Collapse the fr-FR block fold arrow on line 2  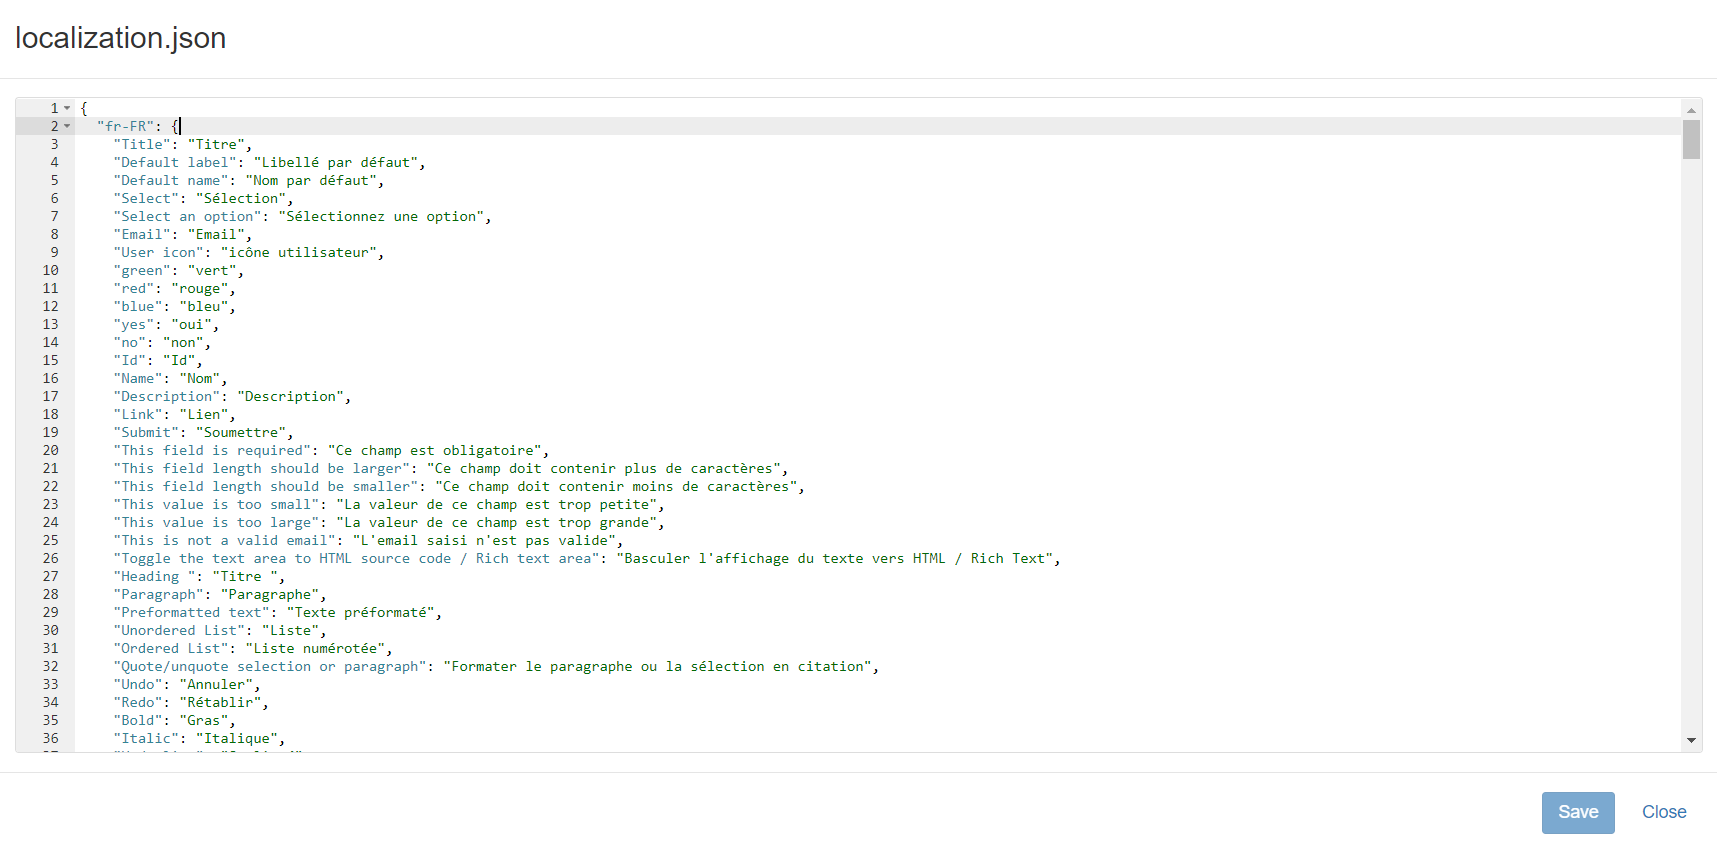pos(67,126)
